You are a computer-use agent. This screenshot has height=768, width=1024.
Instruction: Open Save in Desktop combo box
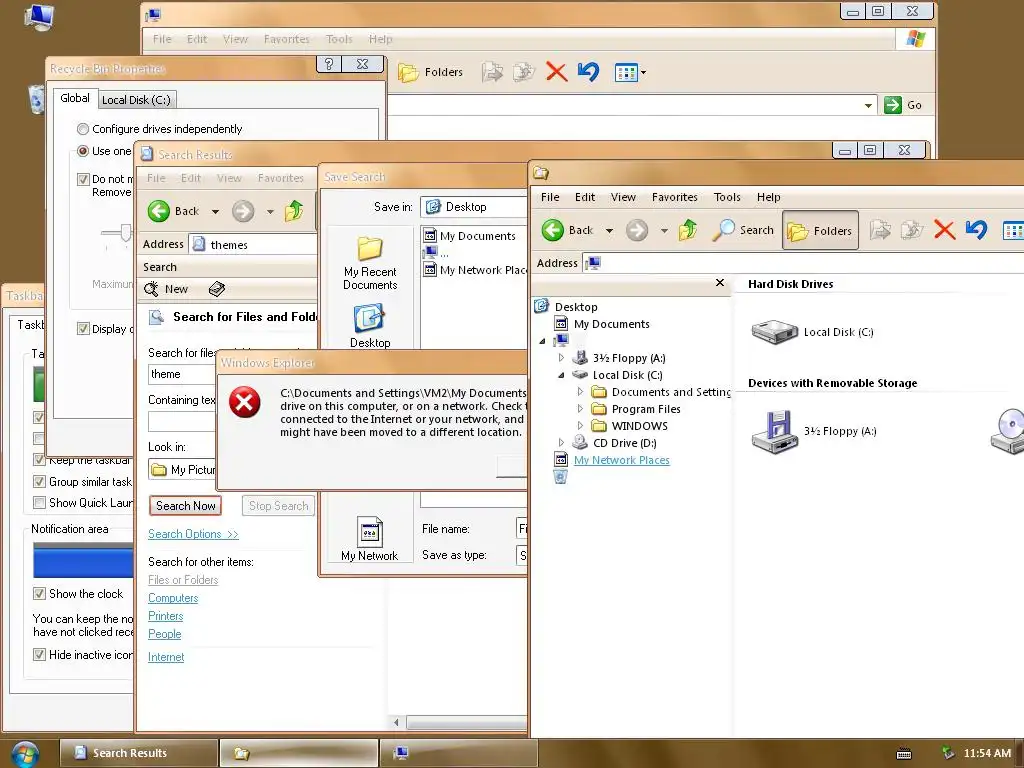(473, 207)
